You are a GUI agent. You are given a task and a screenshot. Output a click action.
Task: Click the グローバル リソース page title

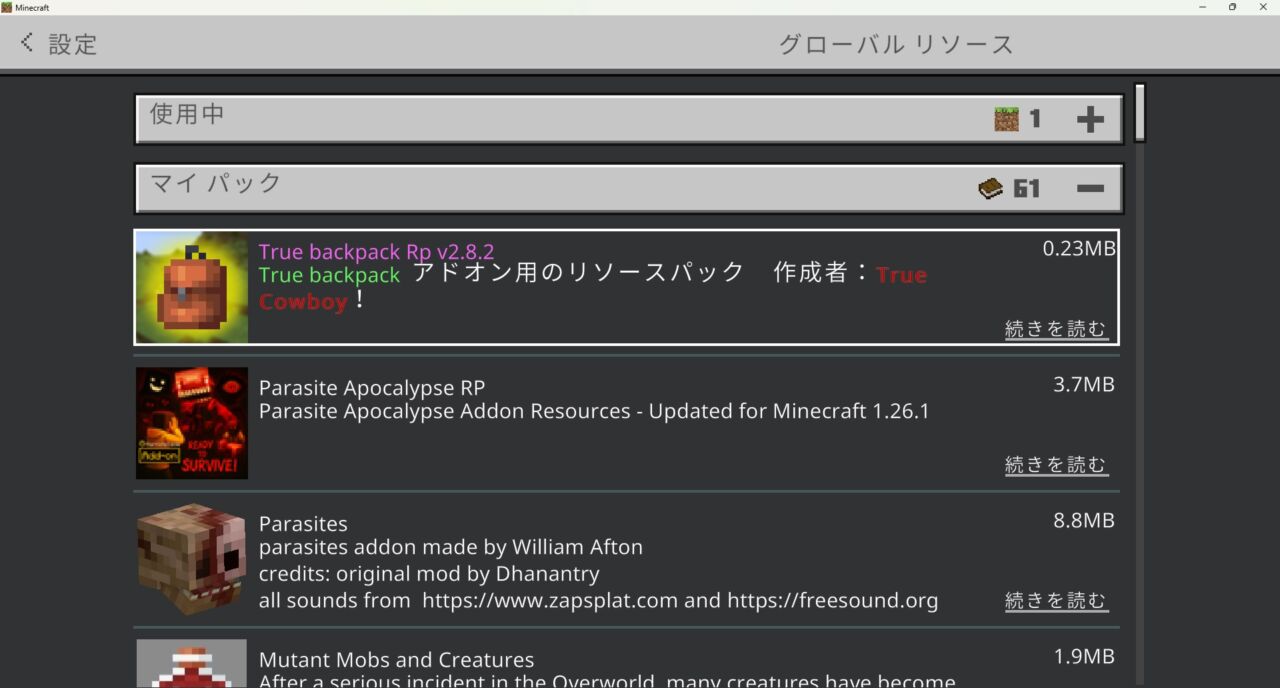(x=896, y=44)
